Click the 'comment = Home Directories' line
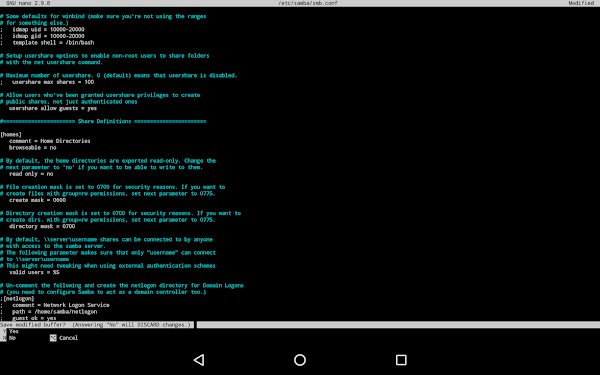The width and height of the screenshot is (600, 375). click(x=50, y=141)
